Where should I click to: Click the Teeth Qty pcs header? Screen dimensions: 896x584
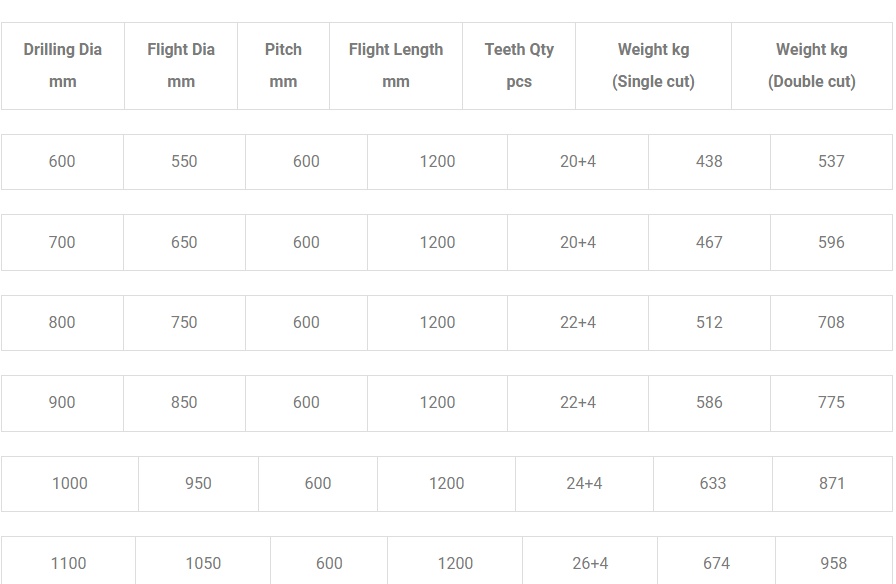(519, 65)
